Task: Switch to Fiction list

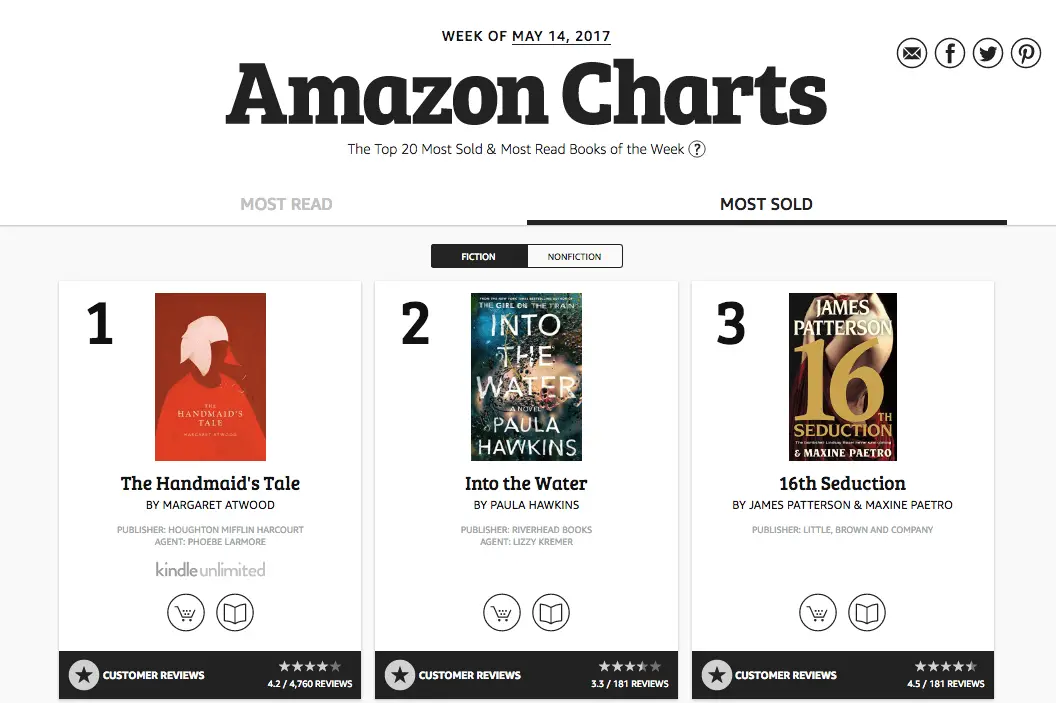Action: [479, 257]
